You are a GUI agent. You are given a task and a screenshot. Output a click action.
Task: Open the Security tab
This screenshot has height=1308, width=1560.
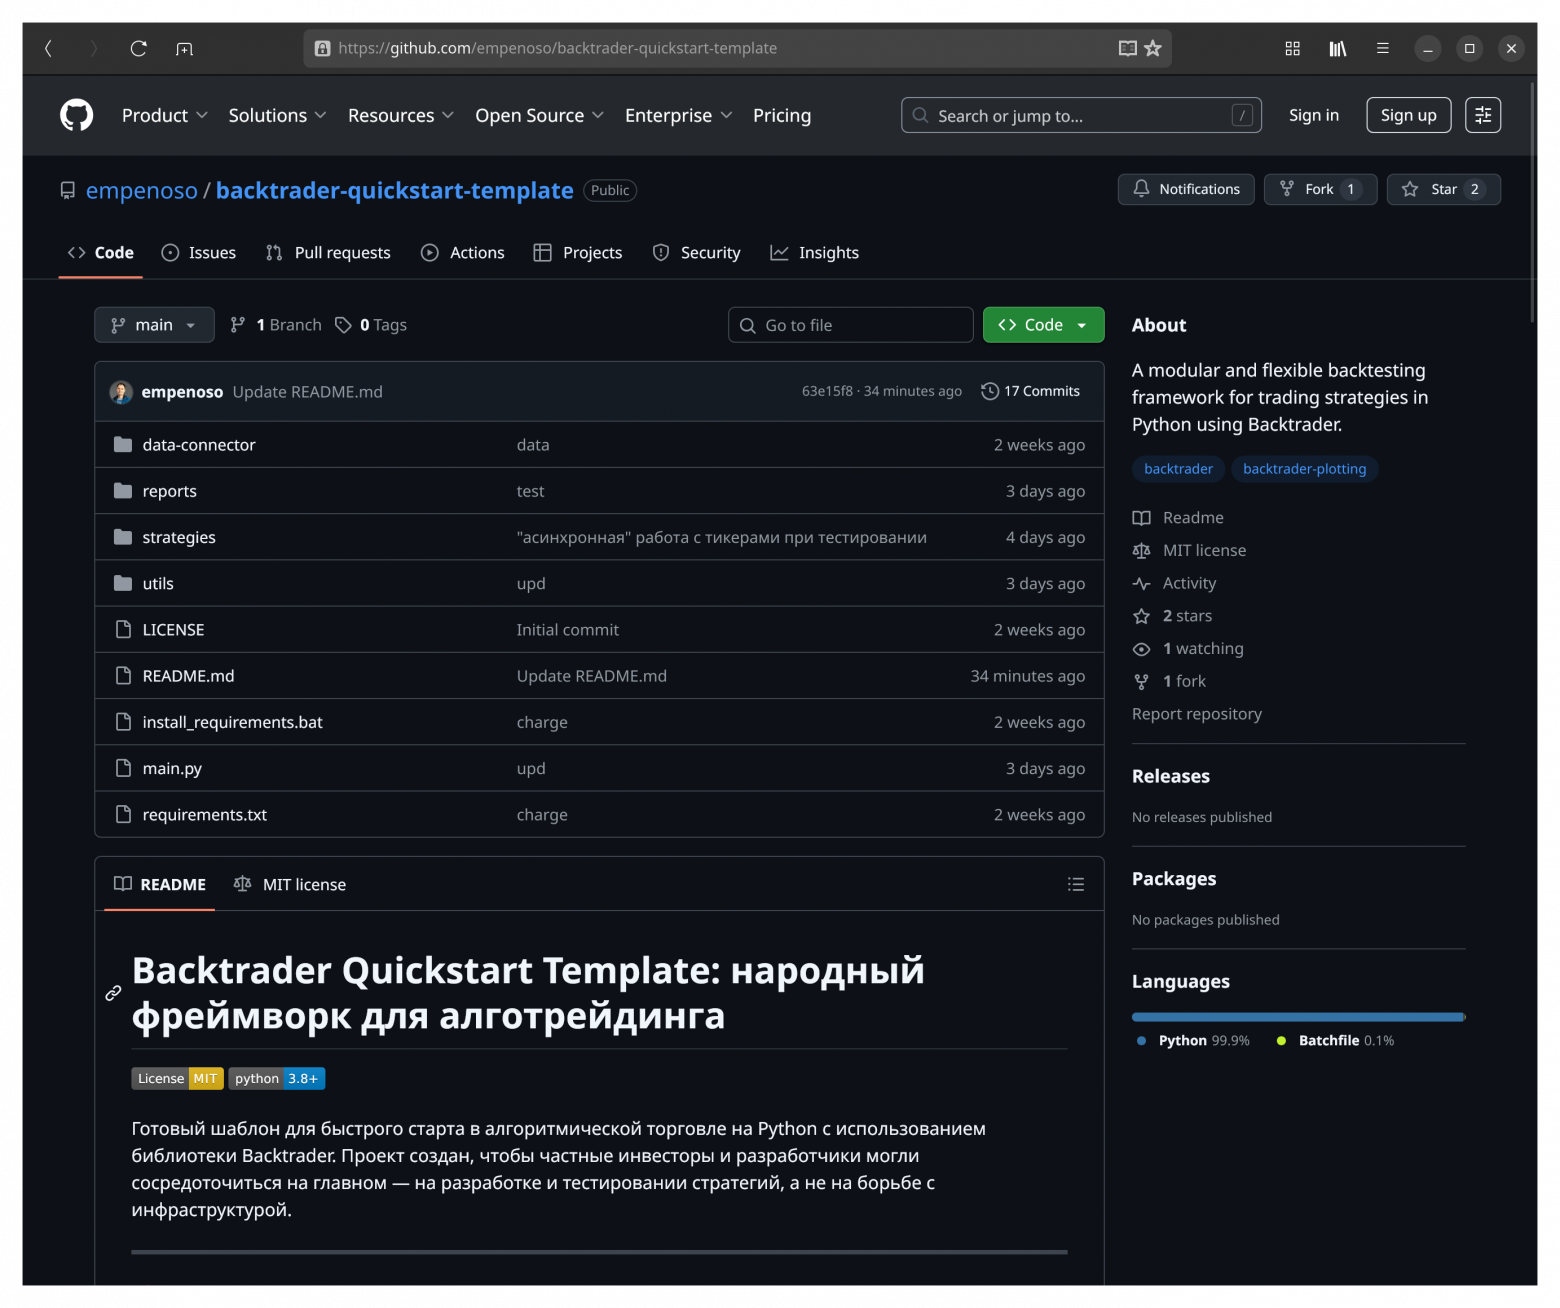697,253
